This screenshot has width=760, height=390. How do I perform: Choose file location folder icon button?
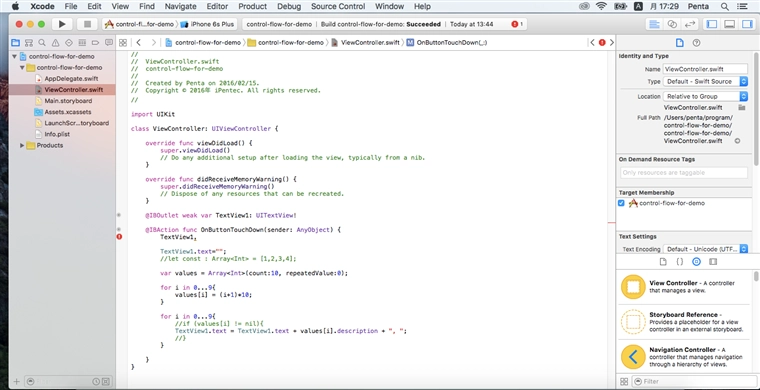coord(742,108)
